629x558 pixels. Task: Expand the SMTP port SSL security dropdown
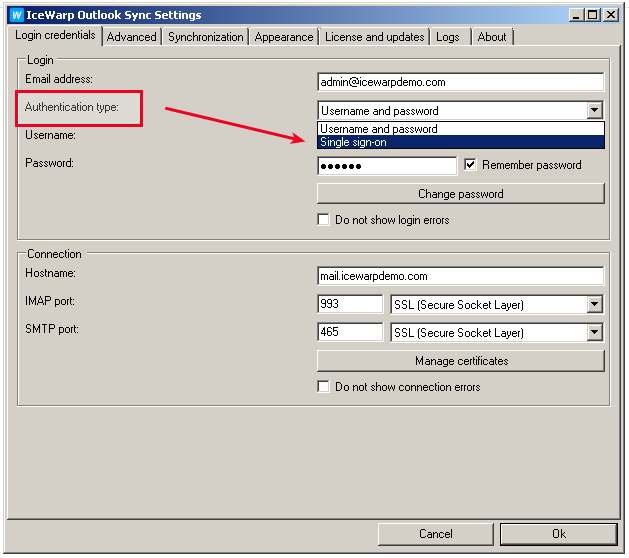pyautogui.click(x=595, y=332)
